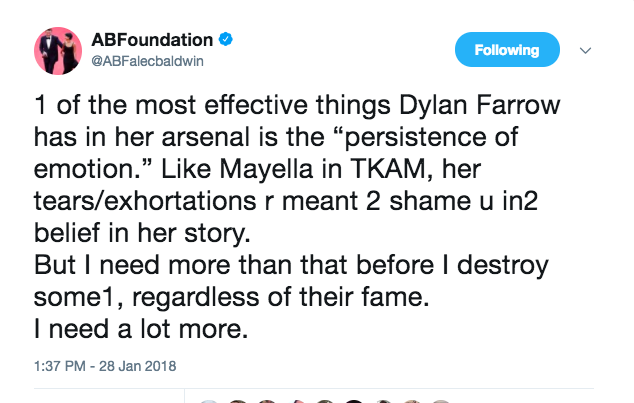Click the tweet line beginning 'But I need more'
Viewport: 634px width, 403px height.
pos(291,266)
